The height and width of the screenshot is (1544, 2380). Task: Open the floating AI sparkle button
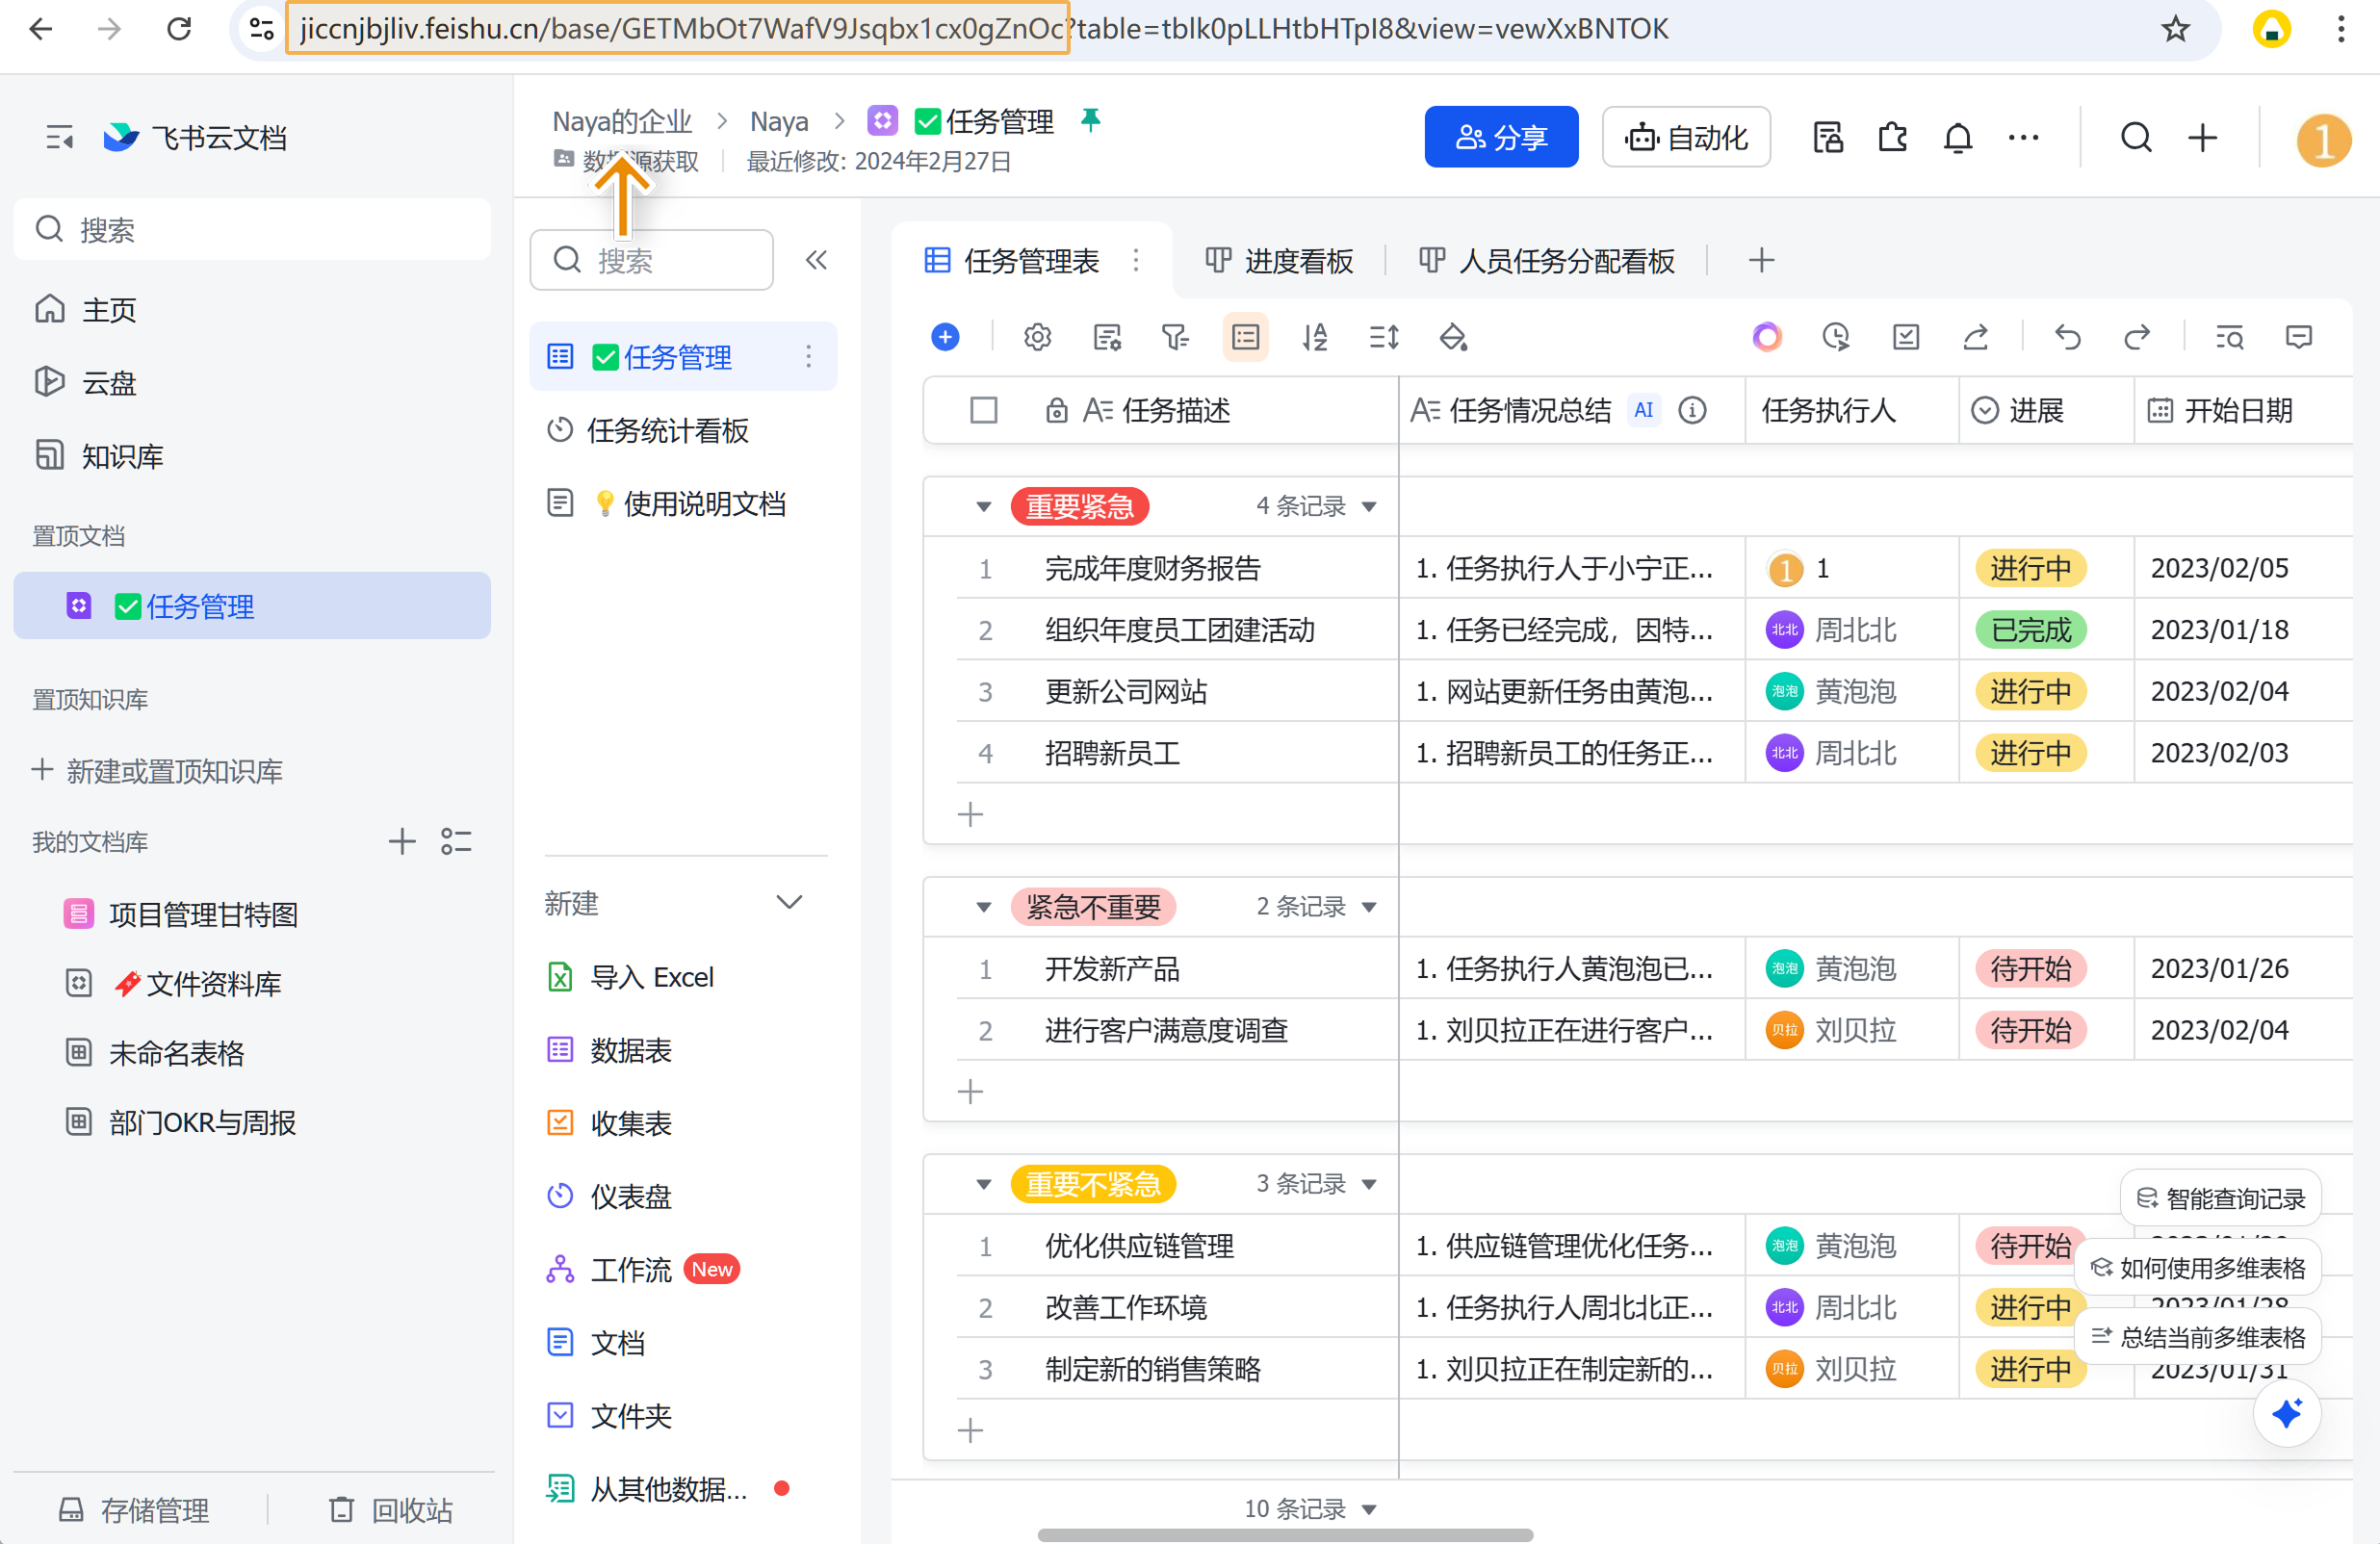pyautogui.click(x=2286, y=1413)
